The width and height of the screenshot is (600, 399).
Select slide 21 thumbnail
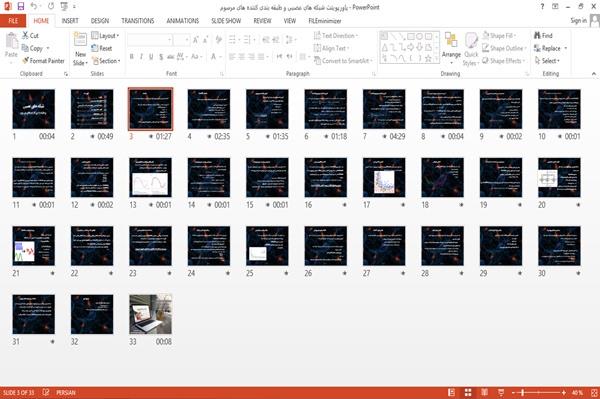click(x=34, y=246)
